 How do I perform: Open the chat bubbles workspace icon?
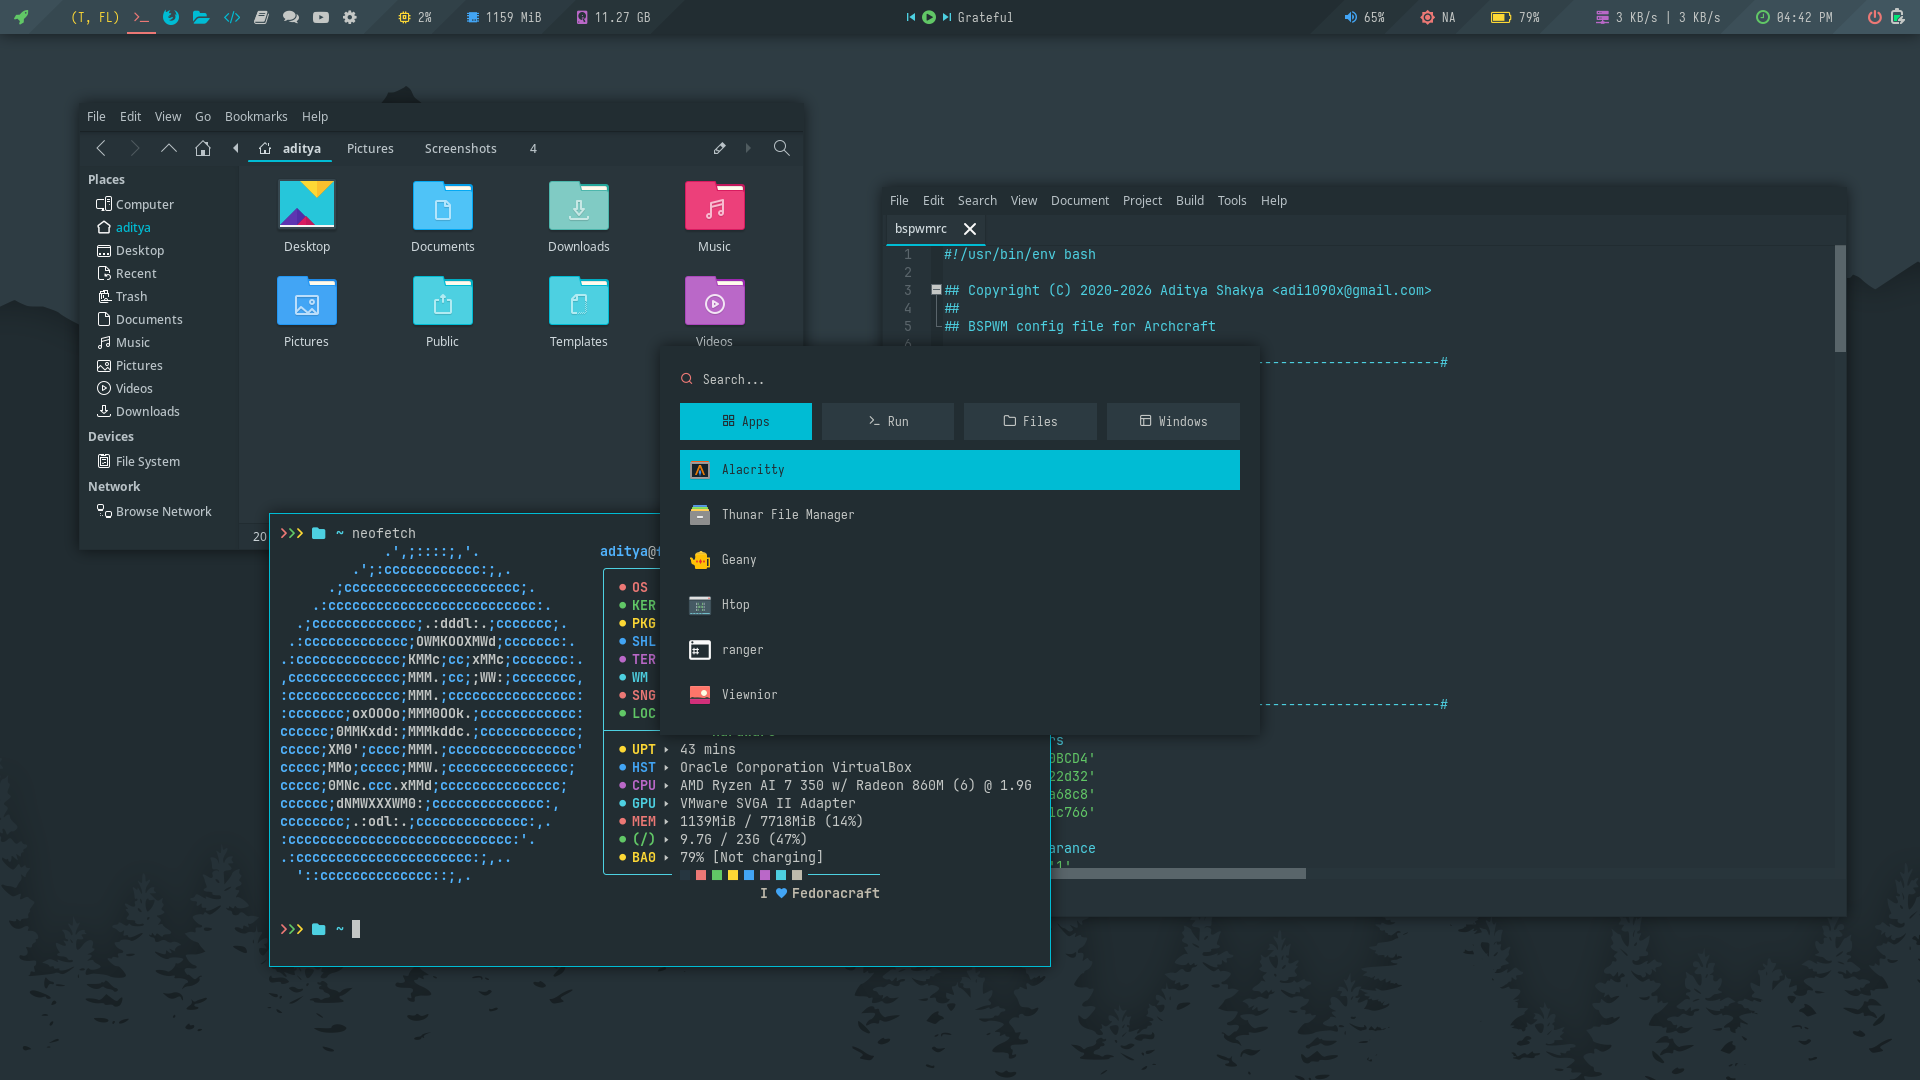(291, 17)
